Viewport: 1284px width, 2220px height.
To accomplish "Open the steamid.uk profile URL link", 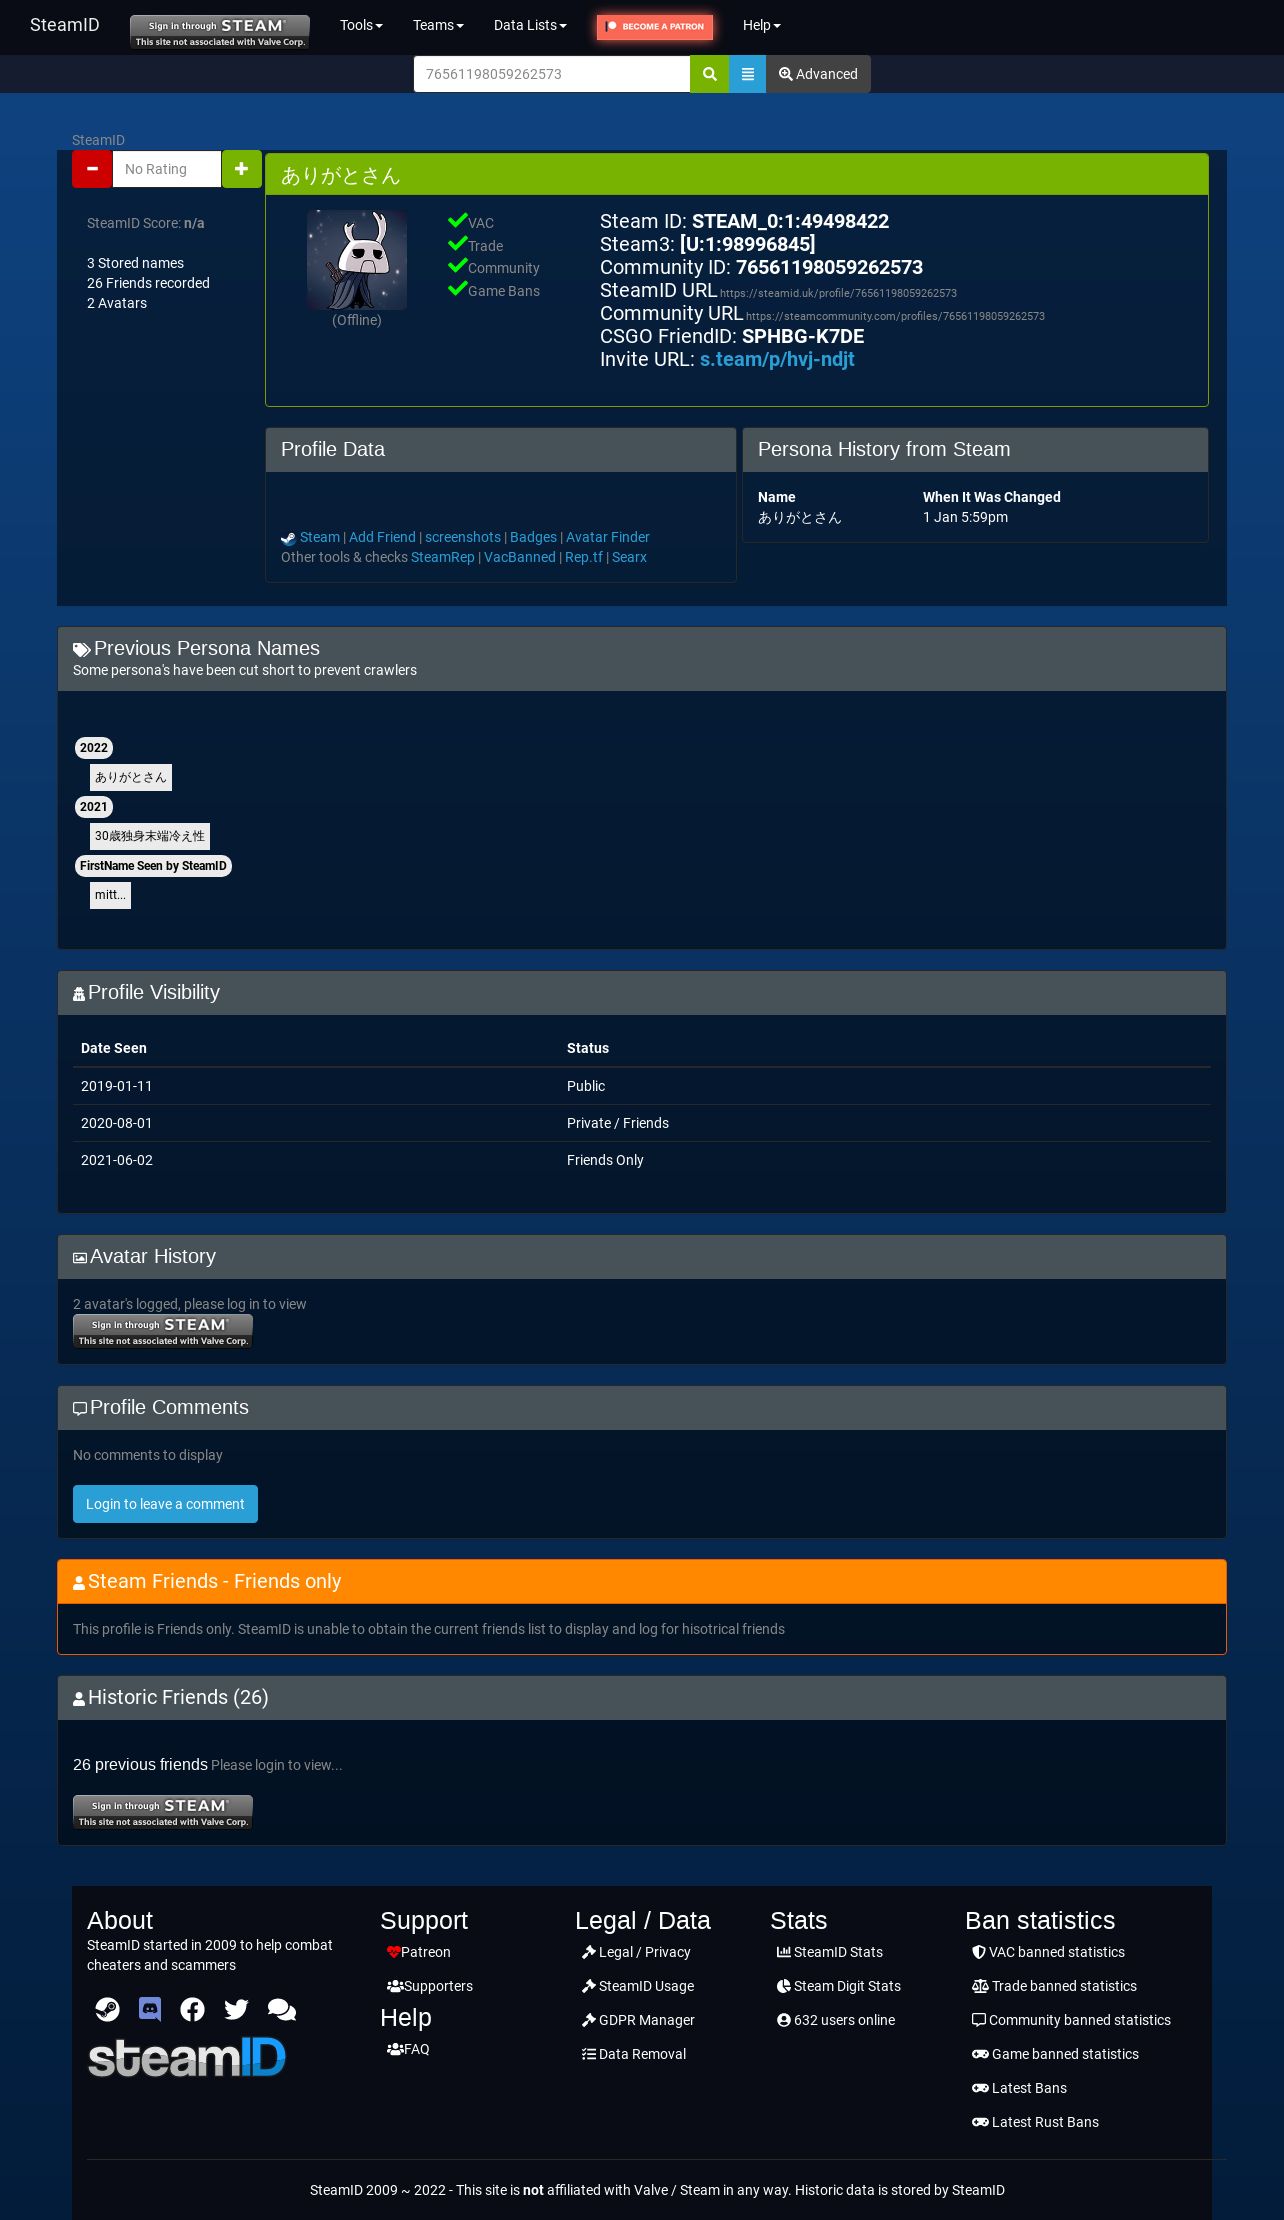I will (838, 293).
